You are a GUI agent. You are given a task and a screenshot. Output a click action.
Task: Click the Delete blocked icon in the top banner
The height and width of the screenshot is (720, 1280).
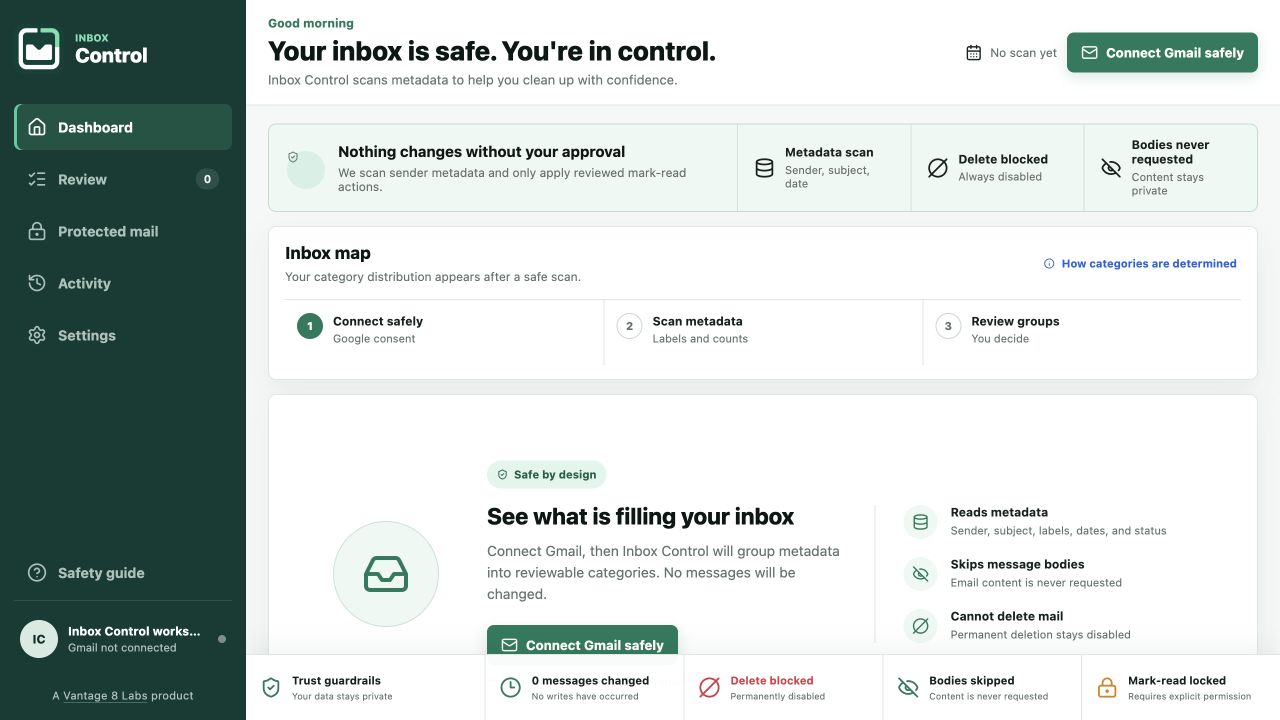[937, 168]
